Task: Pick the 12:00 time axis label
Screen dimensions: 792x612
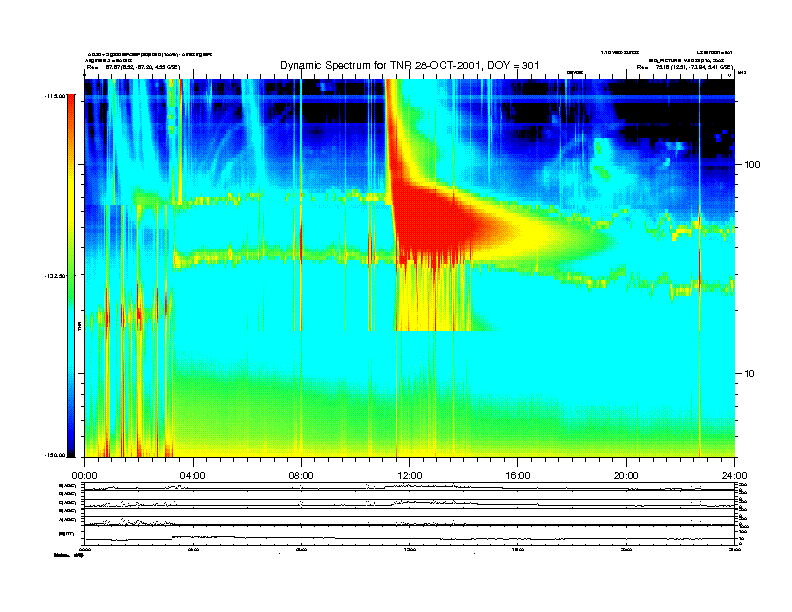Action: click(410, 476)
